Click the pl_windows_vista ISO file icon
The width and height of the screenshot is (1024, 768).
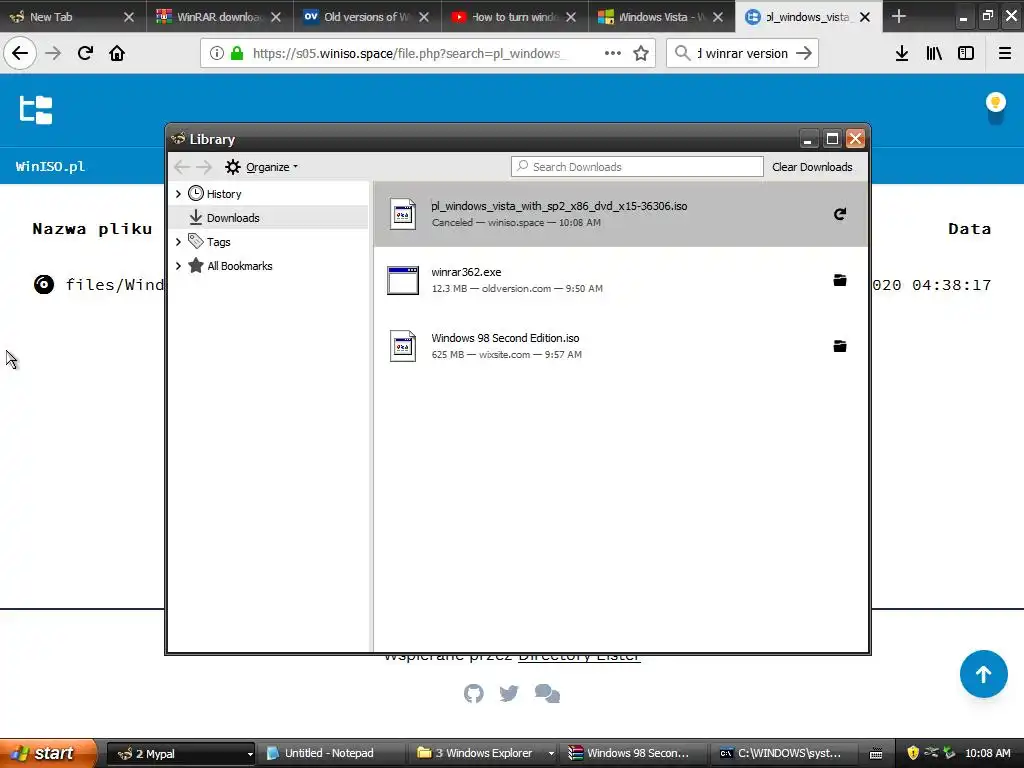coord(403,214)
